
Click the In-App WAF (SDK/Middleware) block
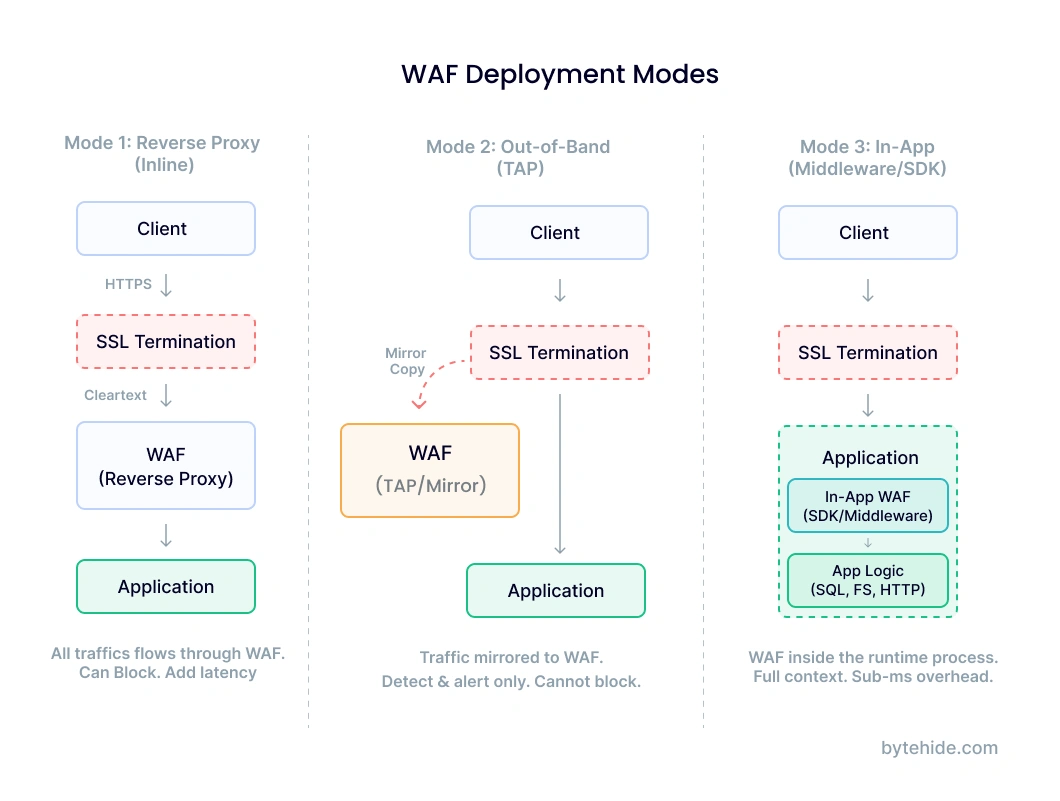867,505
